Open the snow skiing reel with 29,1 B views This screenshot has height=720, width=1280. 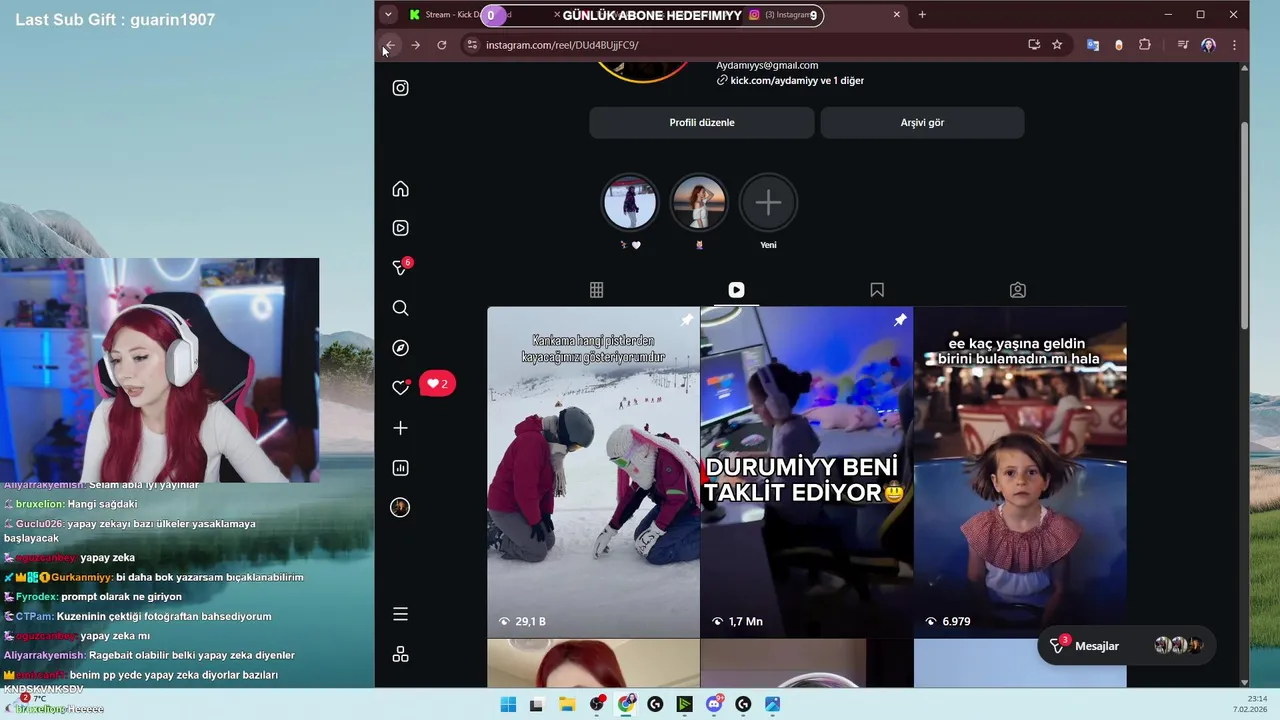click(593, 472)
